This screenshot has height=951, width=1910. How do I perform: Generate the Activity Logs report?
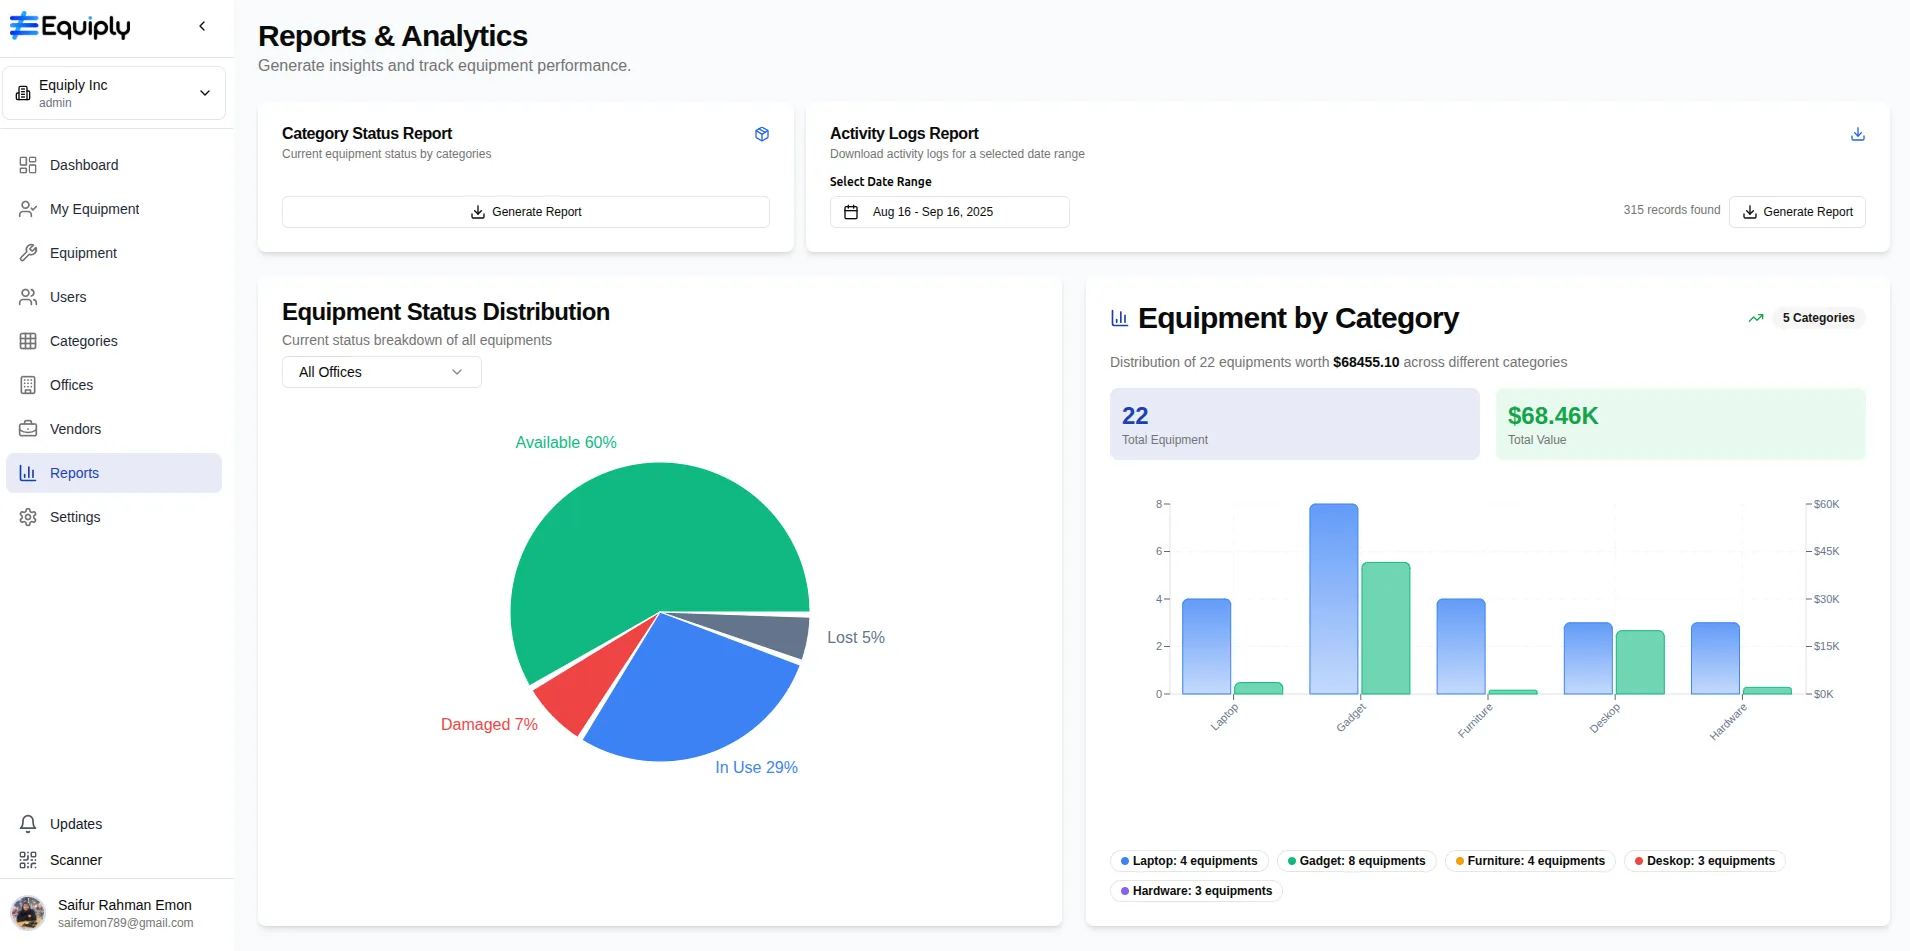coord(1797,212)
